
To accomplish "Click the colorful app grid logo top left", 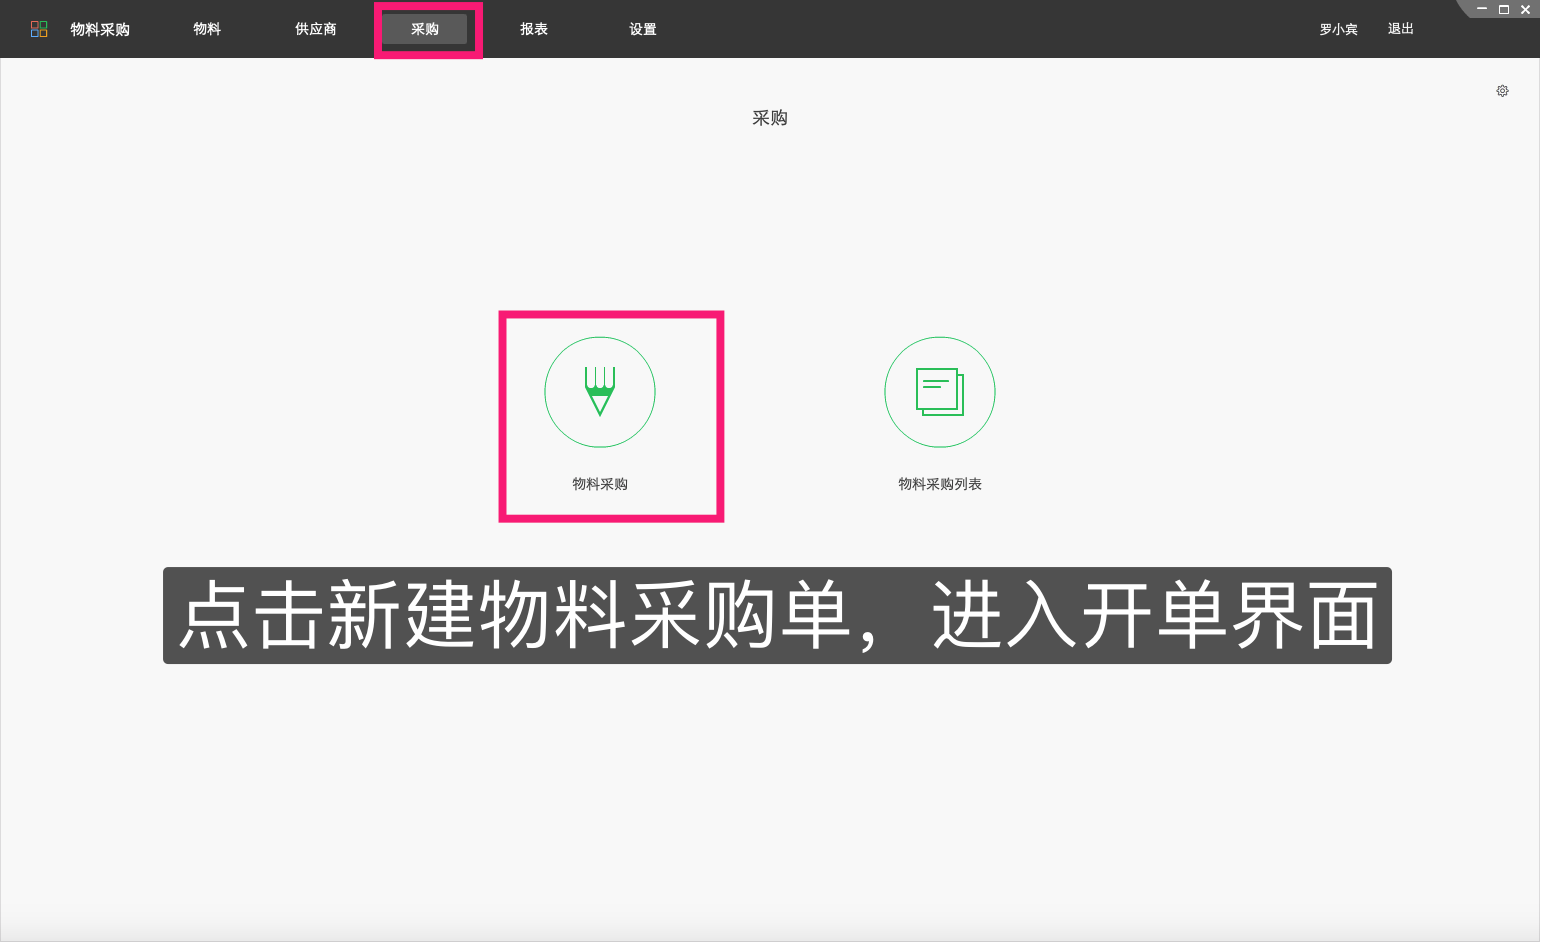I will click(x=39, y=28).
